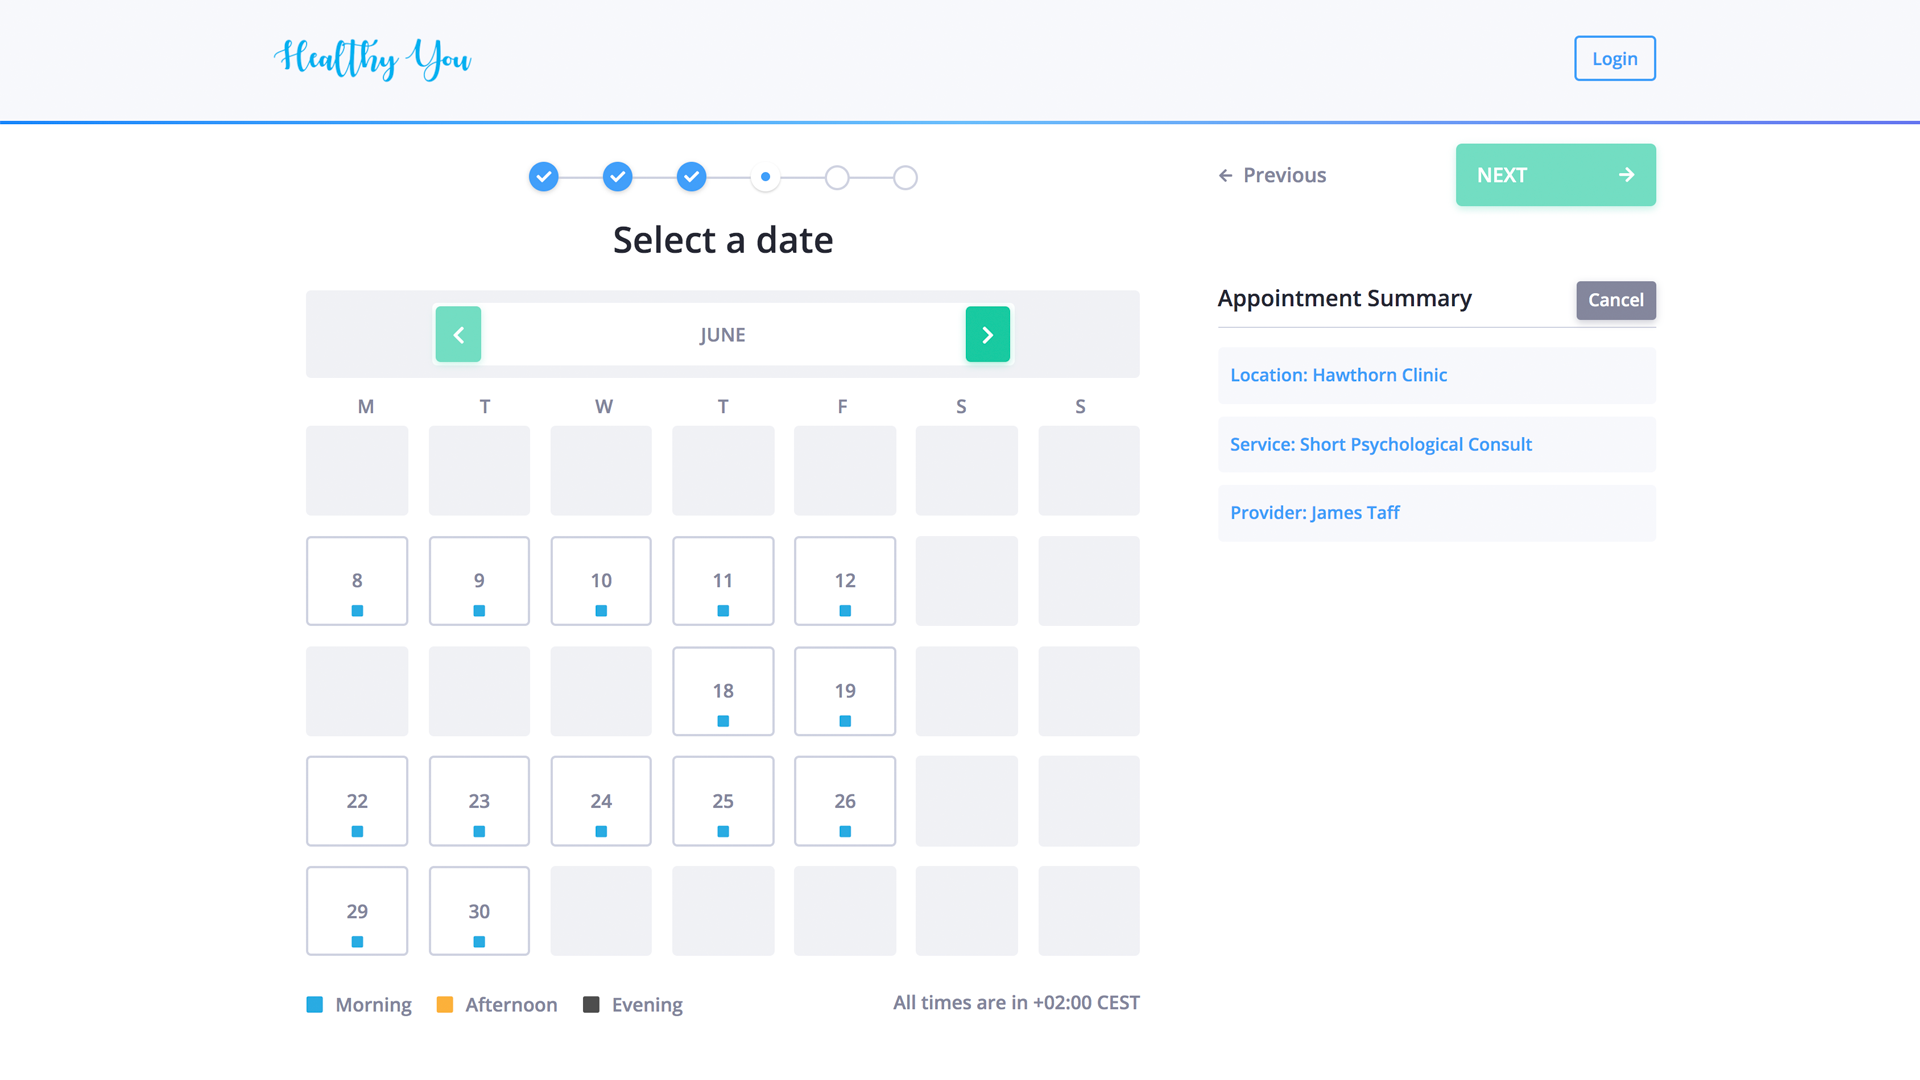
Task: Click the arrow icon inside the NEXT button
Action: [1626, 174]
